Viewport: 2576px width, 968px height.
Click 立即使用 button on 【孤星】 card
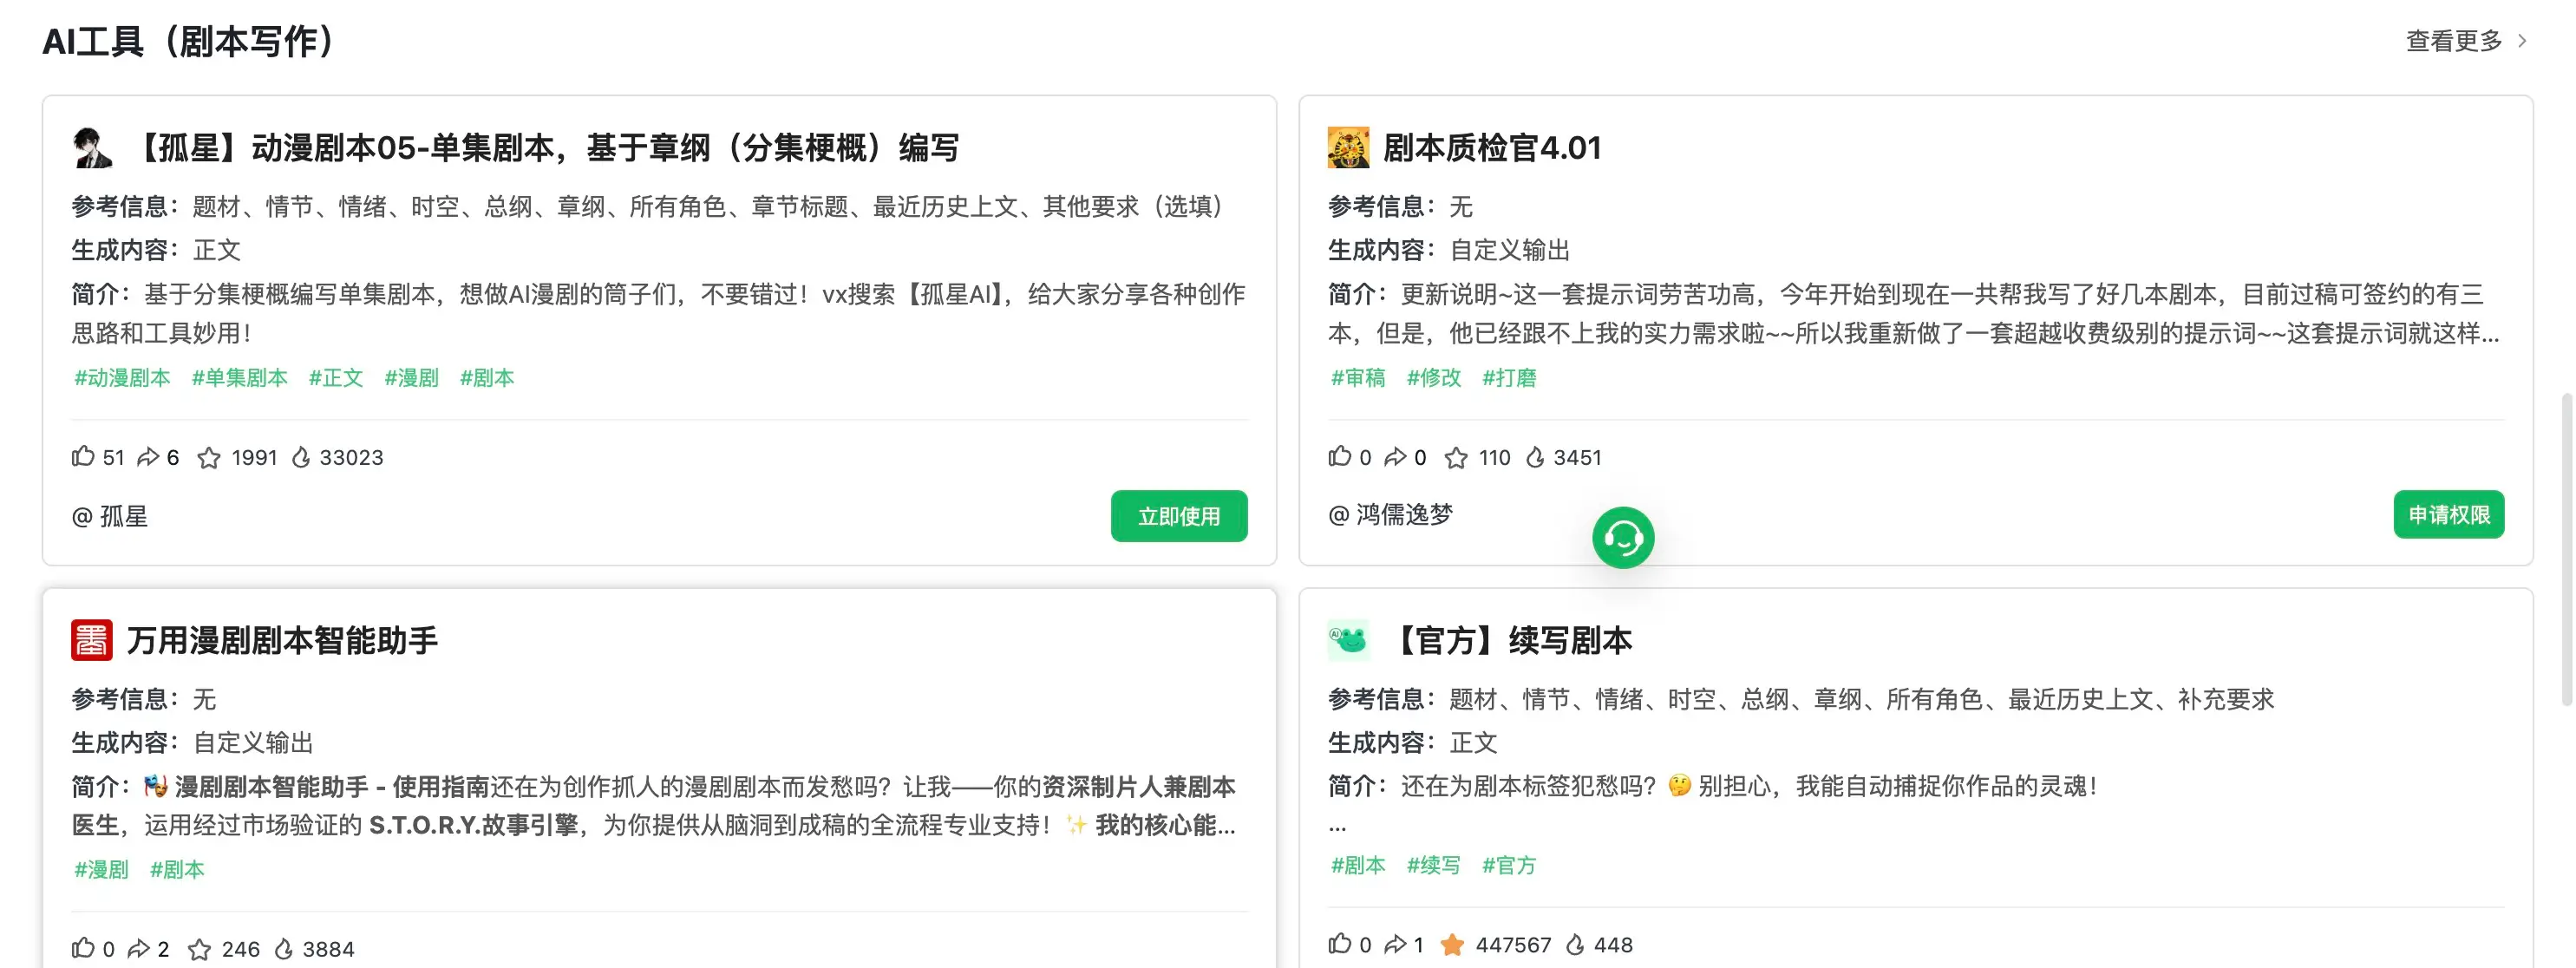click(1179, 516)
